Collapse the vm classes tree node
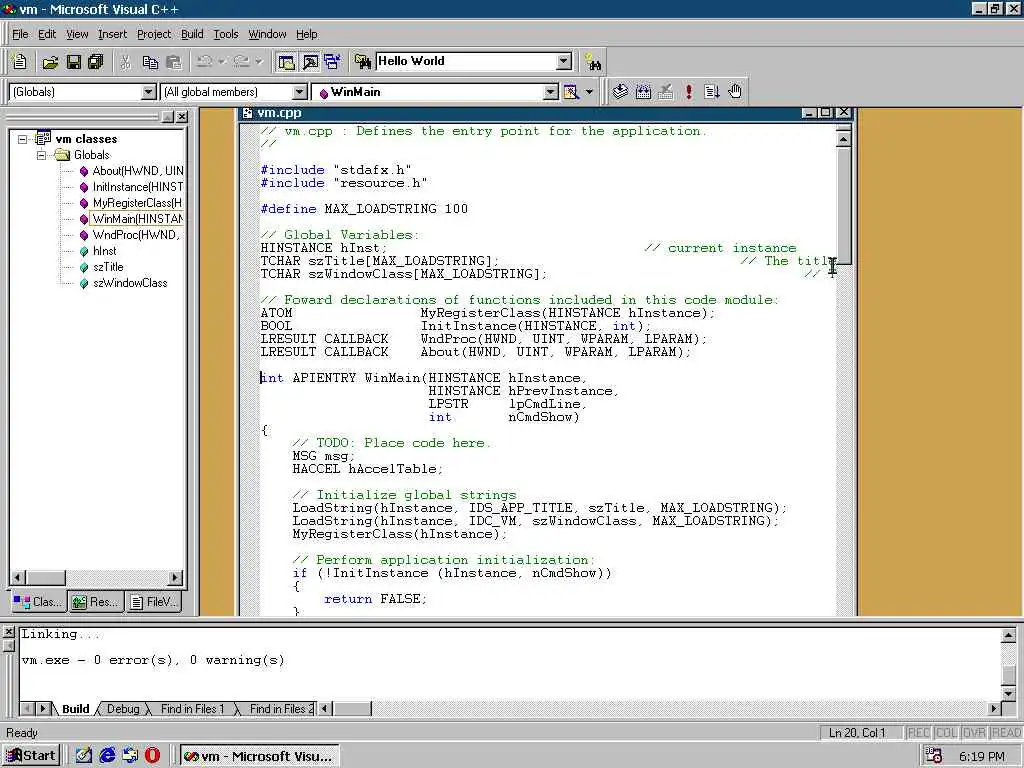The height and width of the screenshot is (768, 1024). [23, 138]
